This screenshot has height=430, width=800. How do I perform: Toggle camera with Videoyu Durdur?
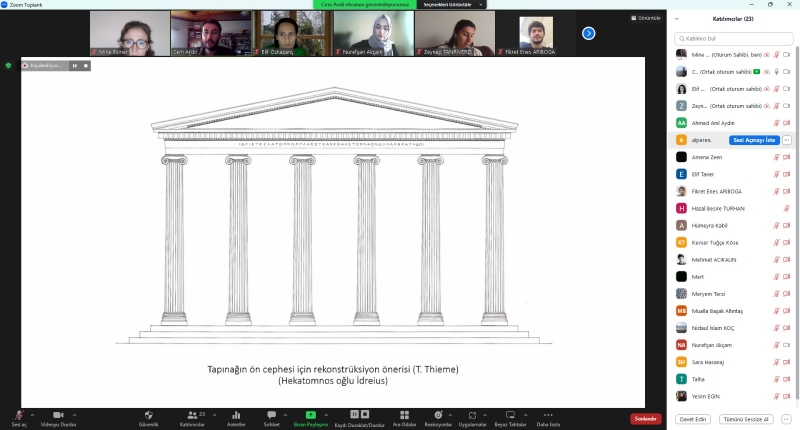[x=58, y=415]
